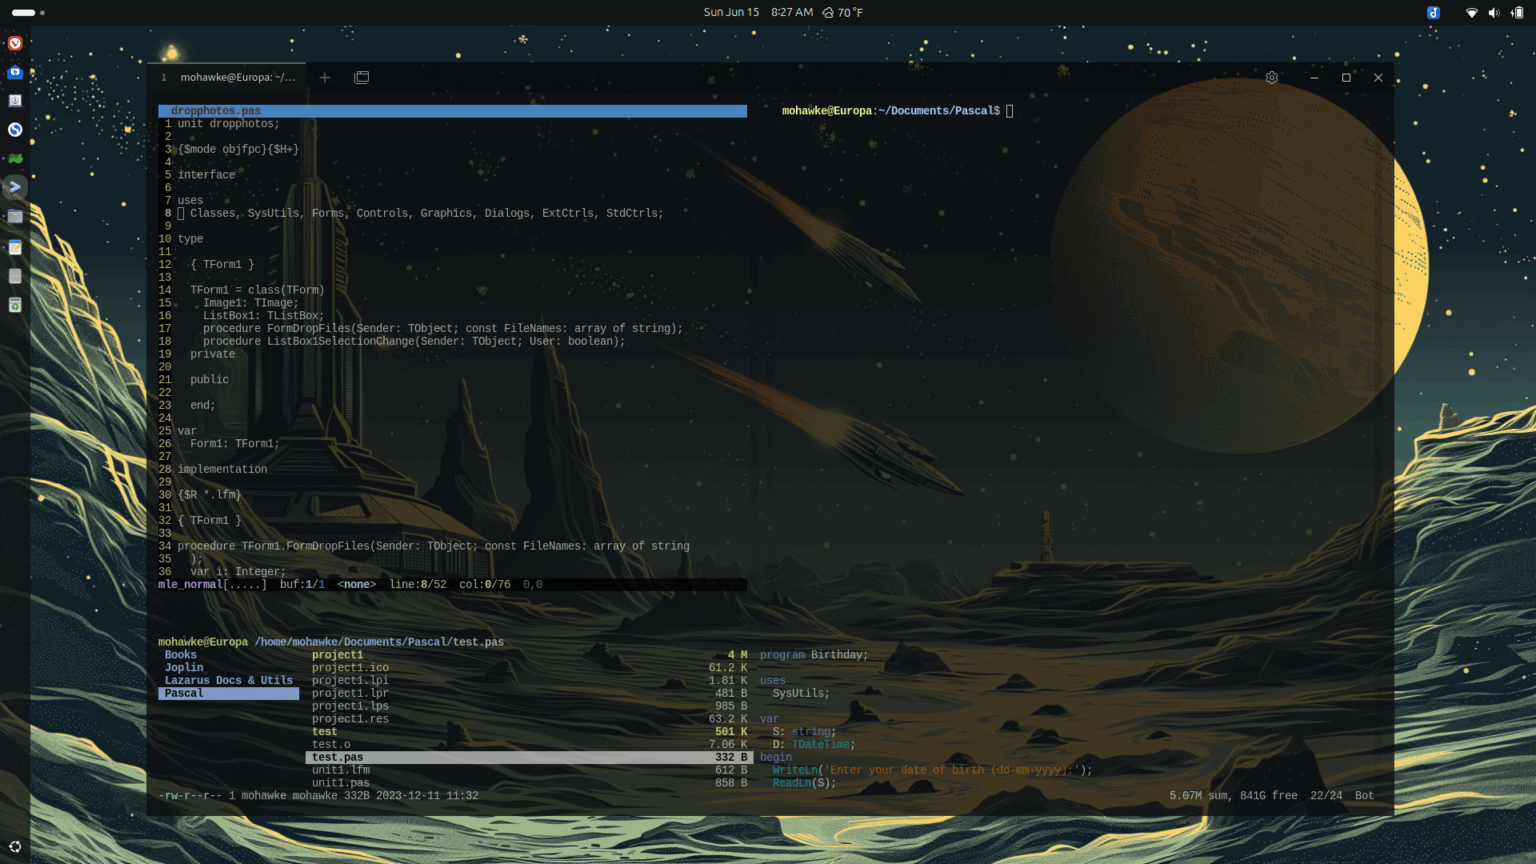Viewport: 1536px width, 864px height.
Task: Open the text editor icon in the dock
Action: pos(15,246)
